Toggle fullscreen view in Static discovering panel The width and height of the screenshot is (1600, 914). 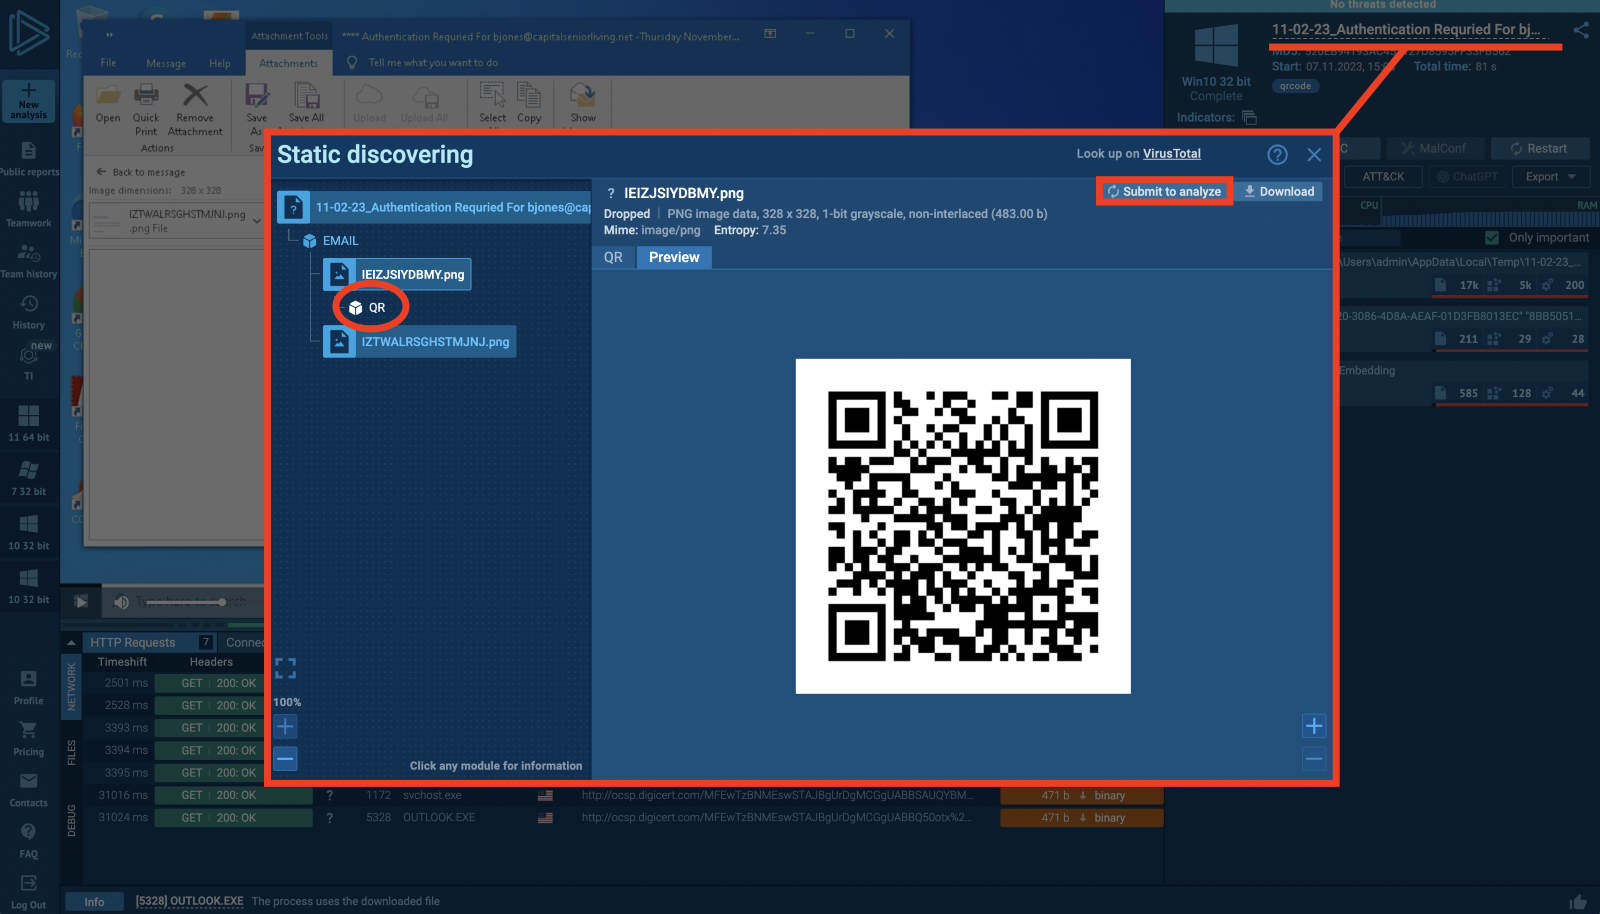click(x=285, y=667)
